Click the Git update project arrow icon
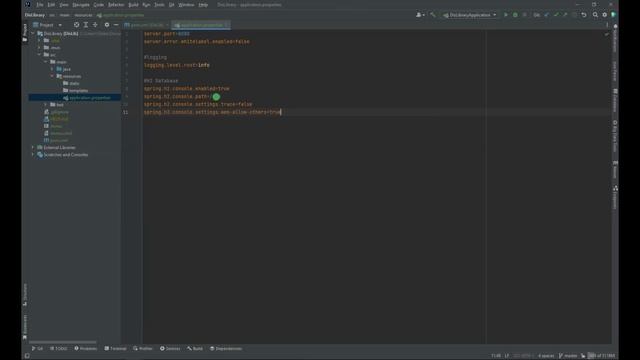This screenshot has height=360, width=640. coord(547,15)
